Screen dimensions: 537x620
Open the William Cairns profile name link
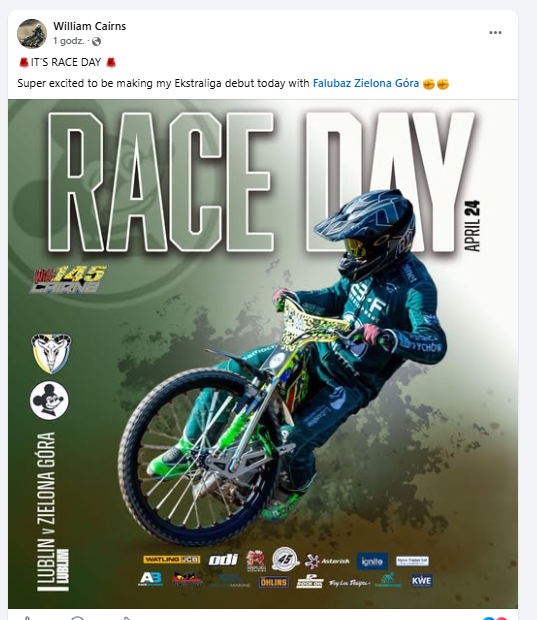pos(89,26)
